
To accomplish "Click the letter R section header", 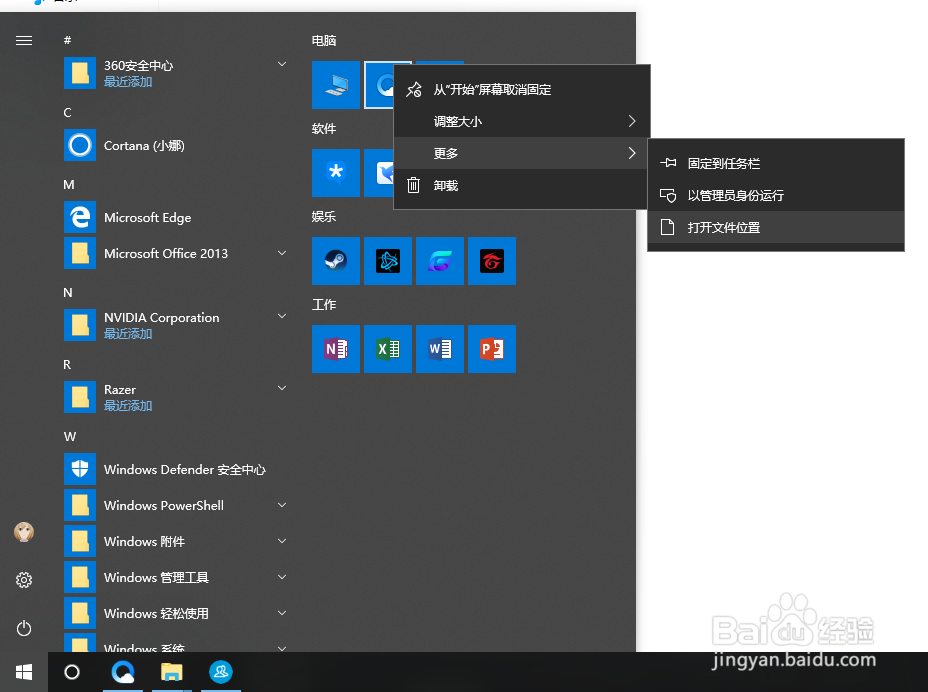I will [x=67, y=365].
